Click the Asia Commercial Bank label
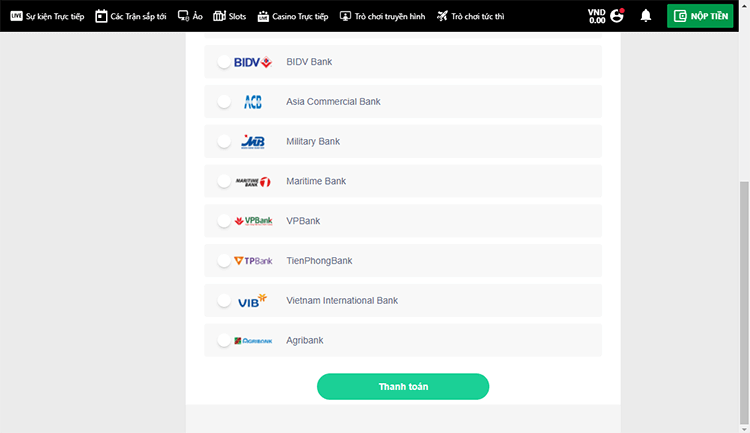Image resolution: width=750 pixels, height=433 pixels. point(333,101)
